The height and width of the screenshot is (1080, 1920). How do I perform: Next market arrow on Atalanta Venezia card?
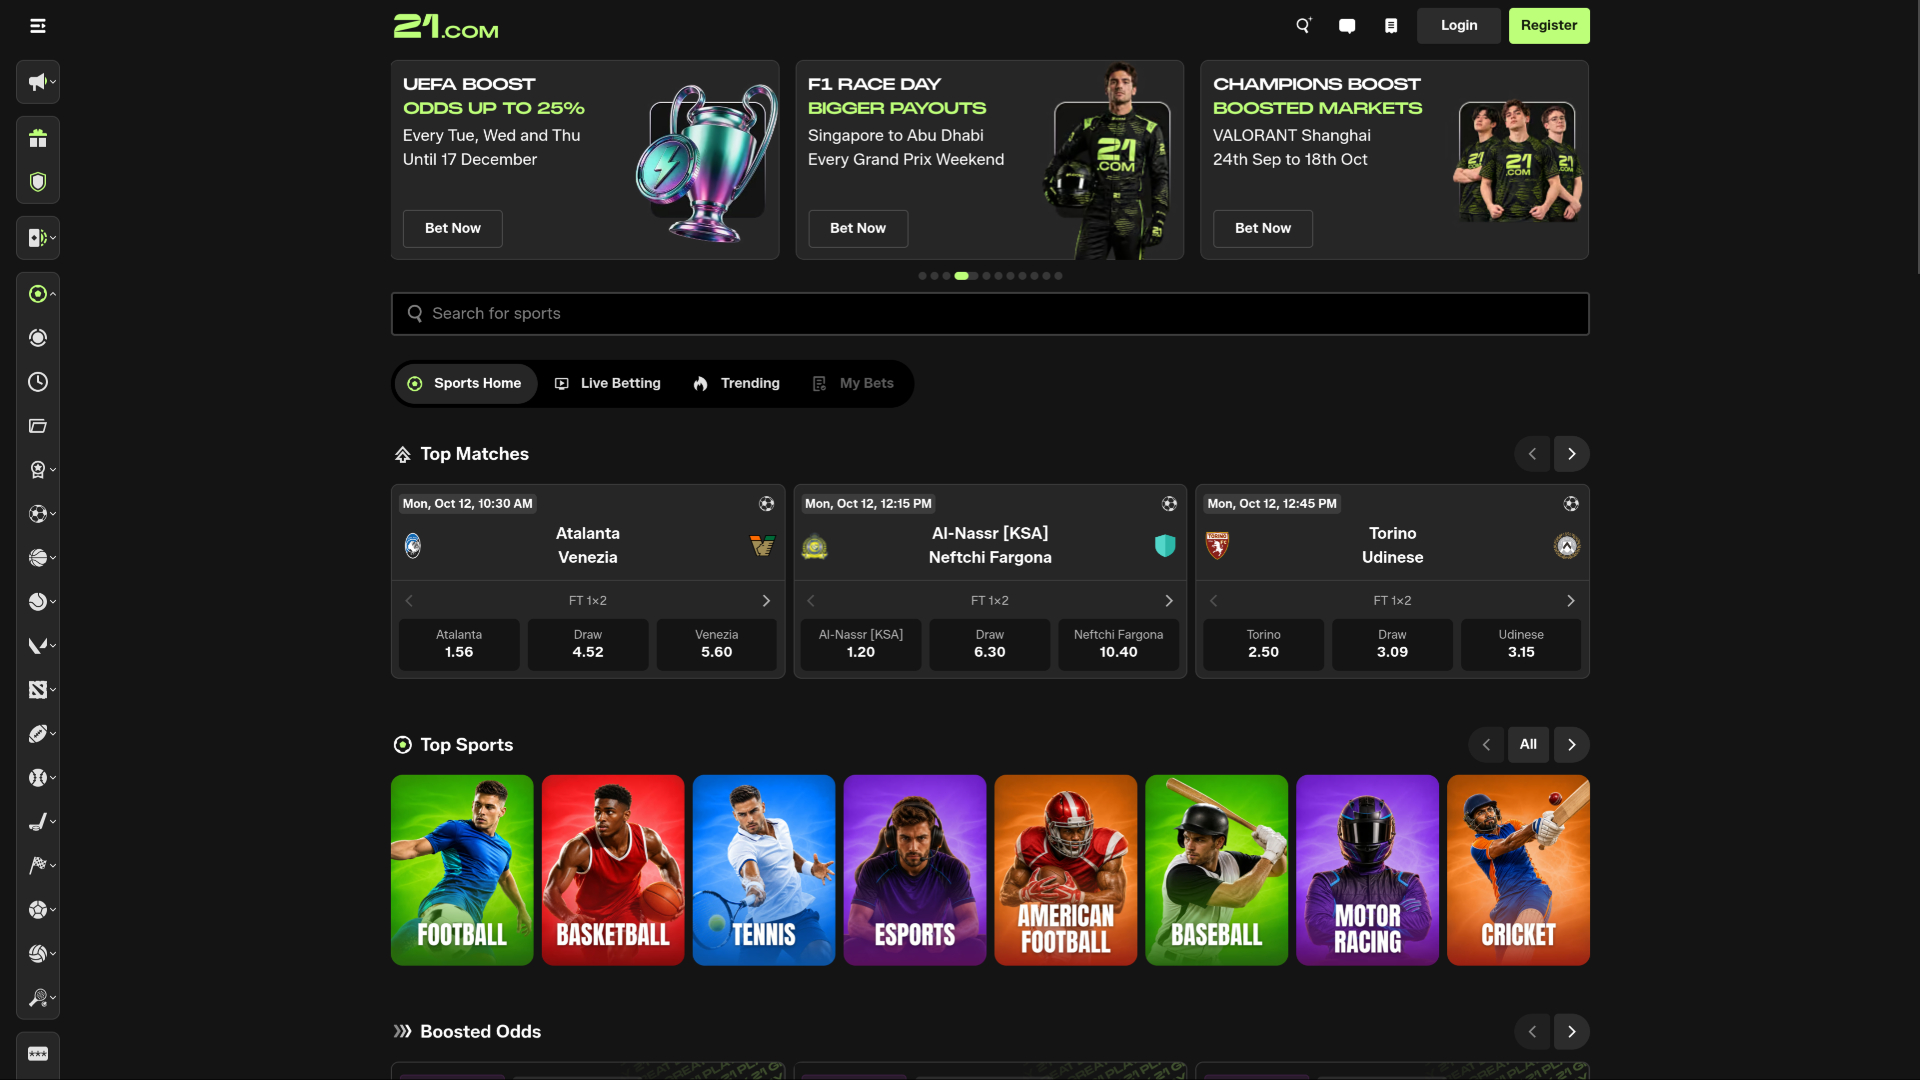click(x=767, y=601)
